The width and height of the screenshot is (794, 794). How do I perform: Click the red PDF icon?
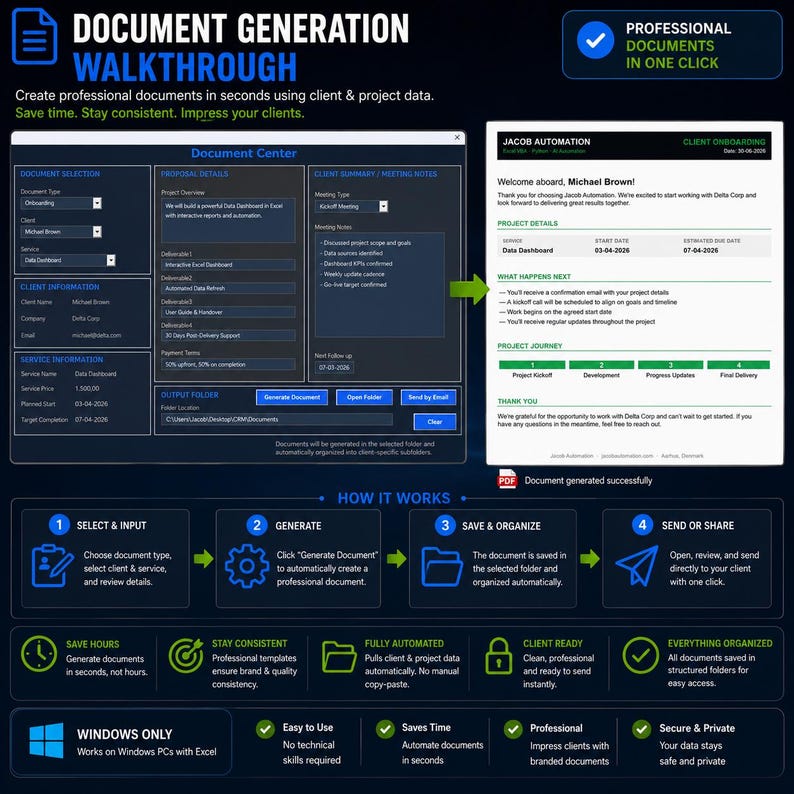[507, 479]
